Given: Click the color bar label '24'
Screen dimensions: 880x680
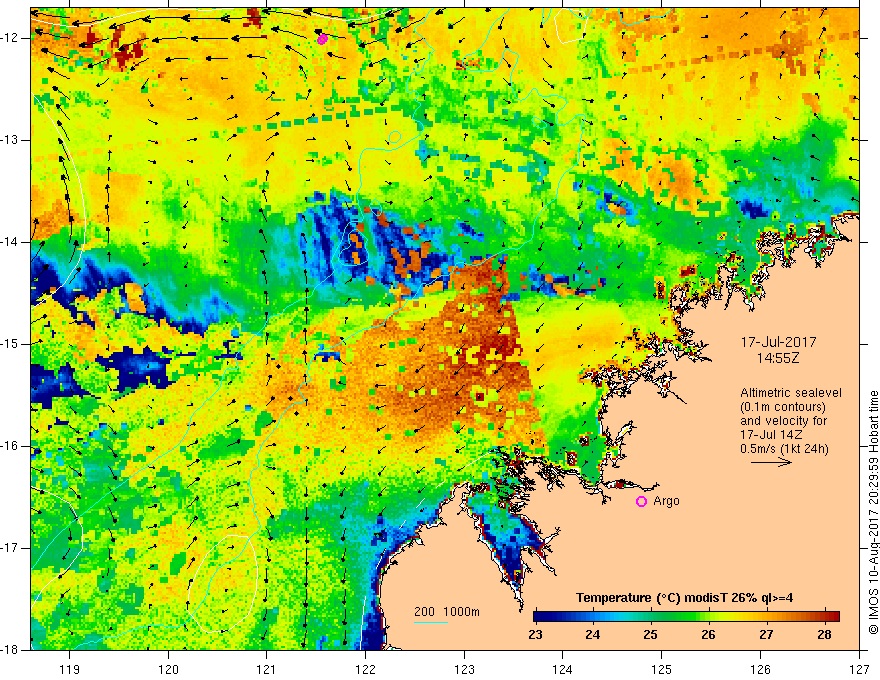Looking at the screenshot, I should click(x=593, y=635).
